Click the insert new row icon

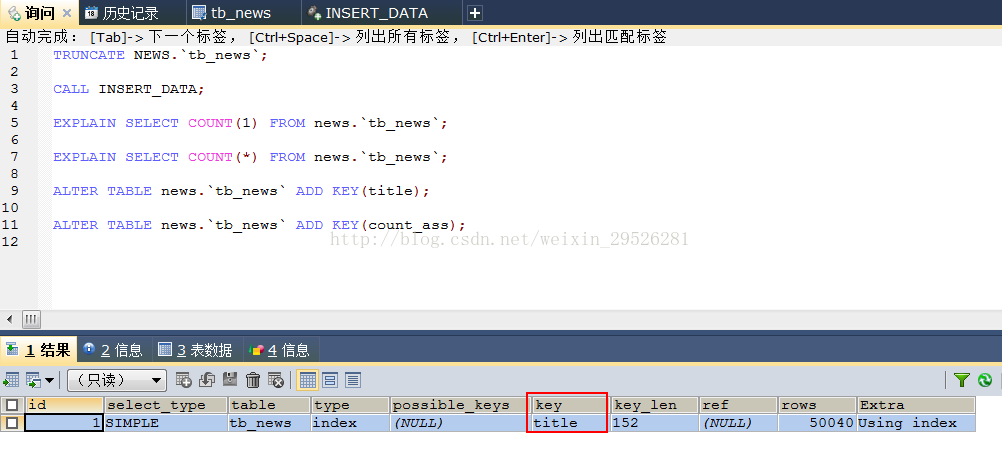[183, 380]
